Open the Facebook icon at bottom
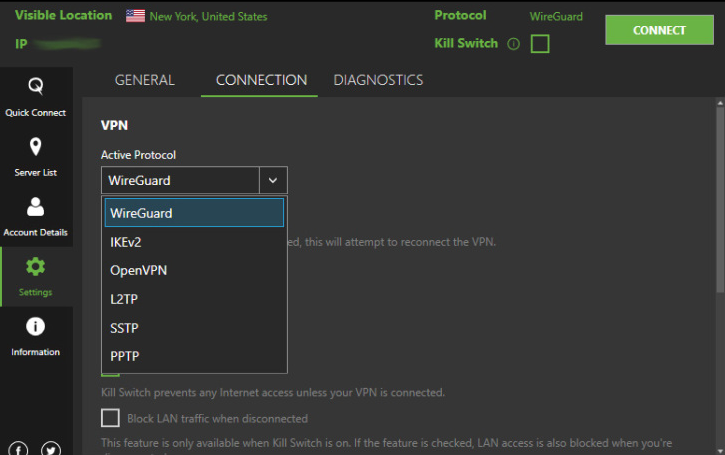Image resolution: width=725 pixels, height=455 pixels. tap(18, 449)
